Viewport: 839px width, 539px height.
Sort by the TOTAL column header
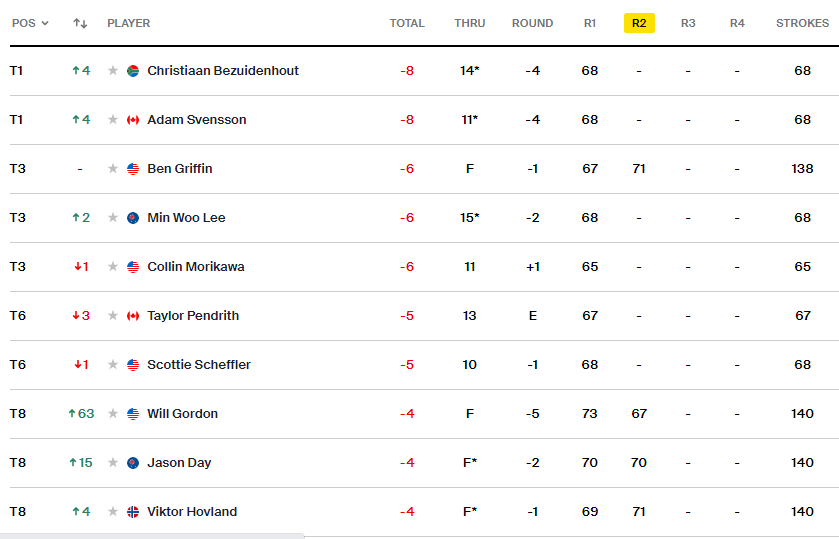[407, 23]
